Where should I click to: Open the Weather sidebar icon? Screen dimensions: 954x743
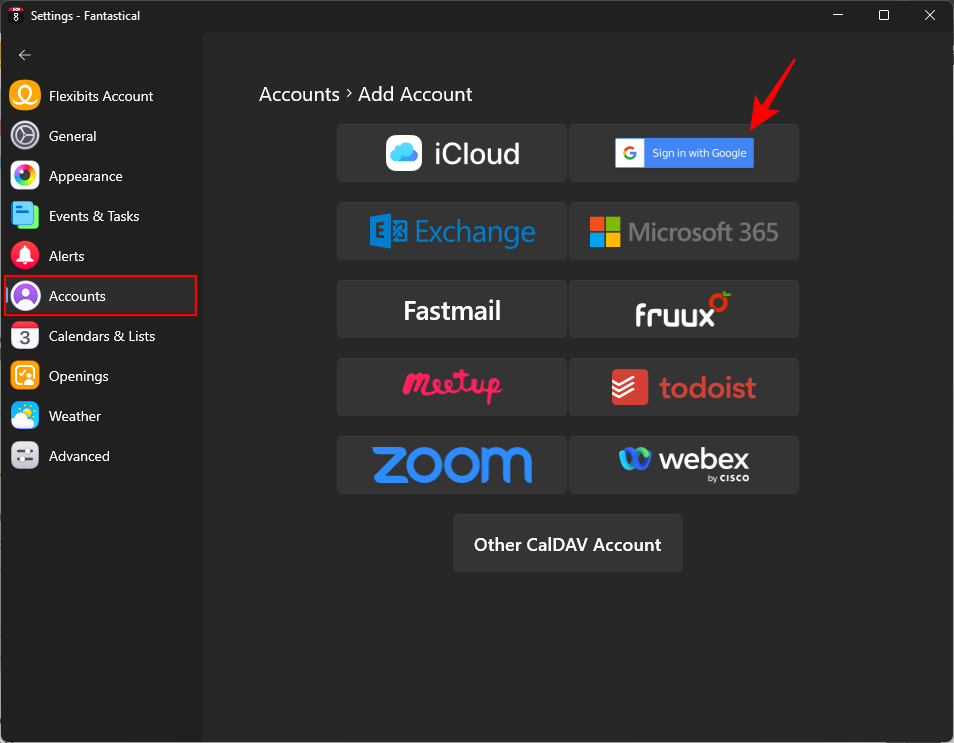click(25, 416)
